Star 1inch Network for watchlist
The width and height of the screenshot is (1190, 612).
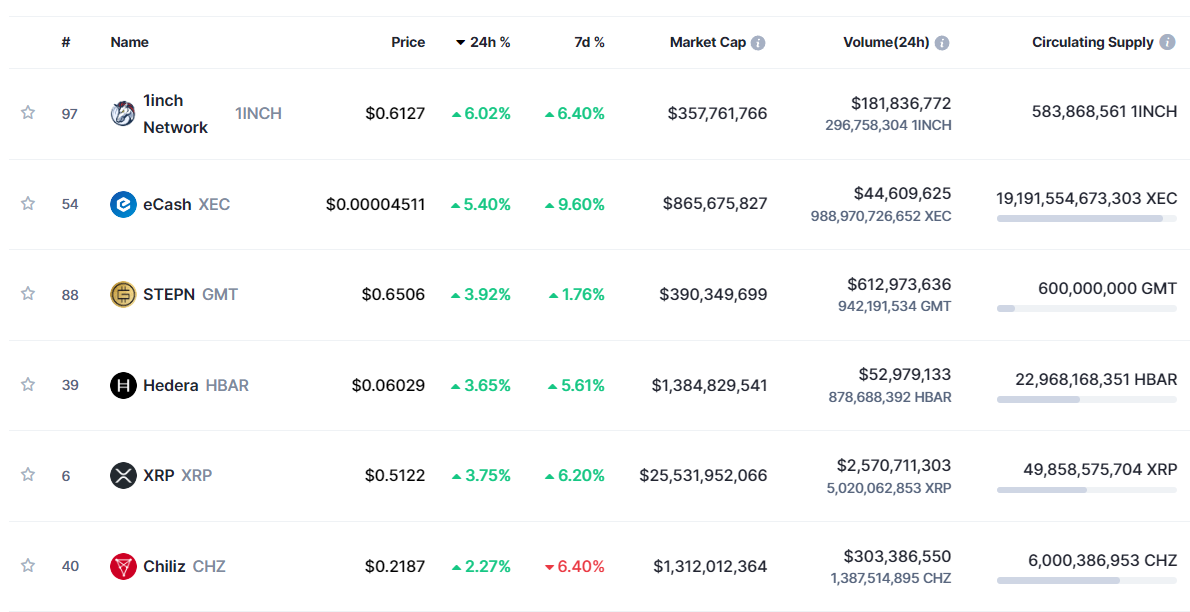28,113
